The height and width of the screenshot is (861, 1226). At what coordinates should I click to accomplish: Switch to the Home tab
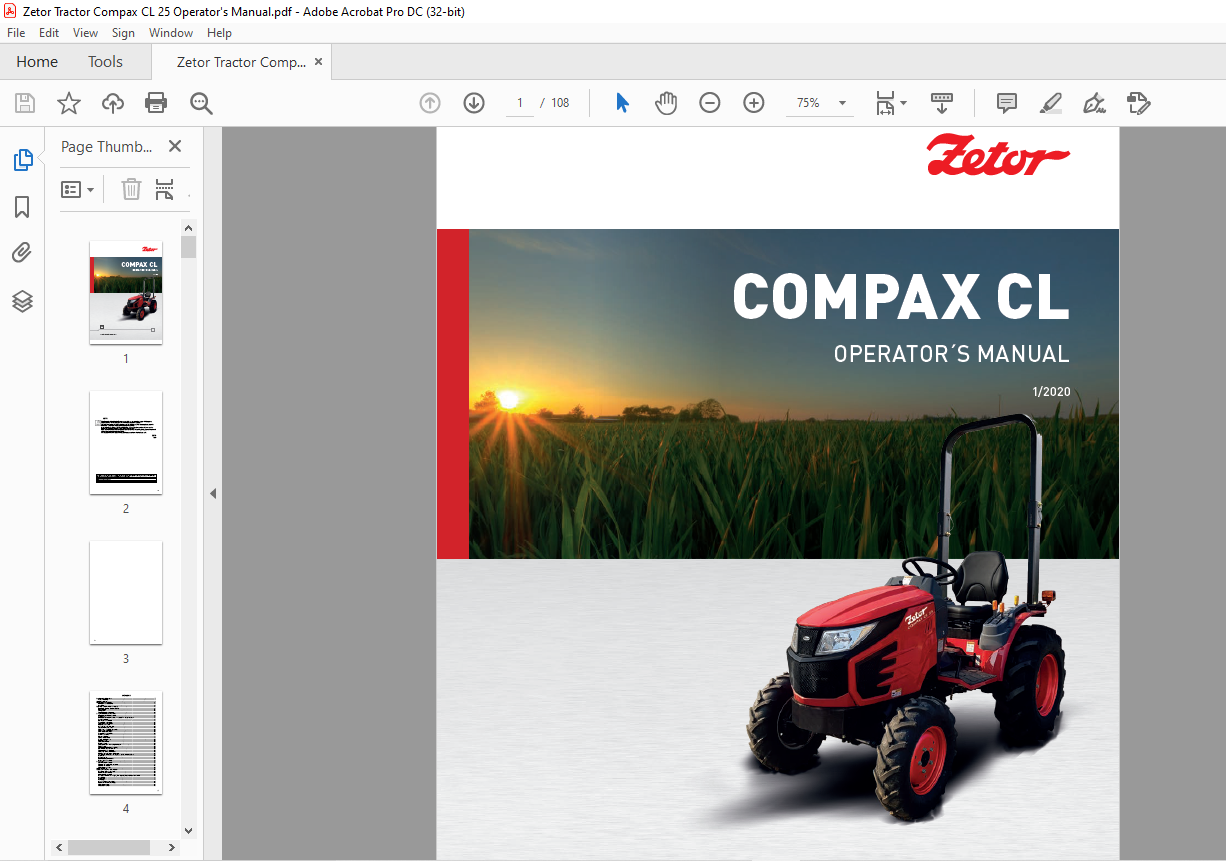[37, 62]
